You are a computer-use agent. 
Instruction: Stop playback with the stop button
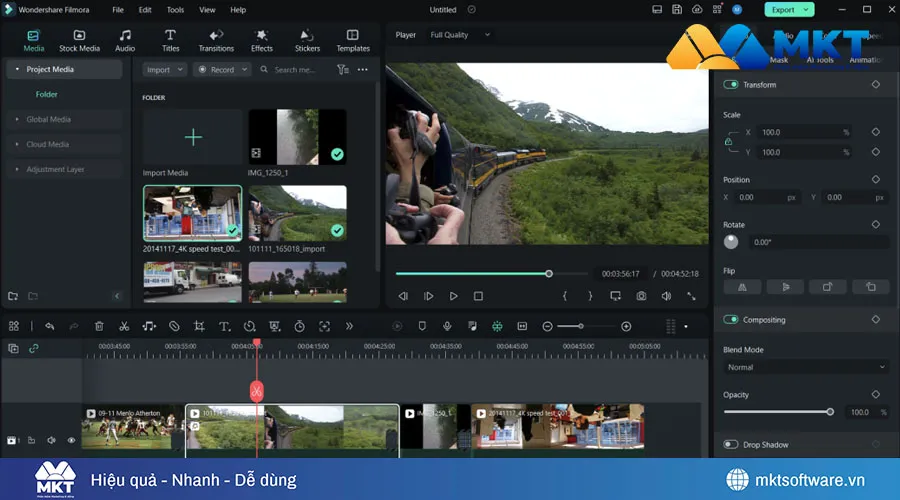[x=478, y=296]
